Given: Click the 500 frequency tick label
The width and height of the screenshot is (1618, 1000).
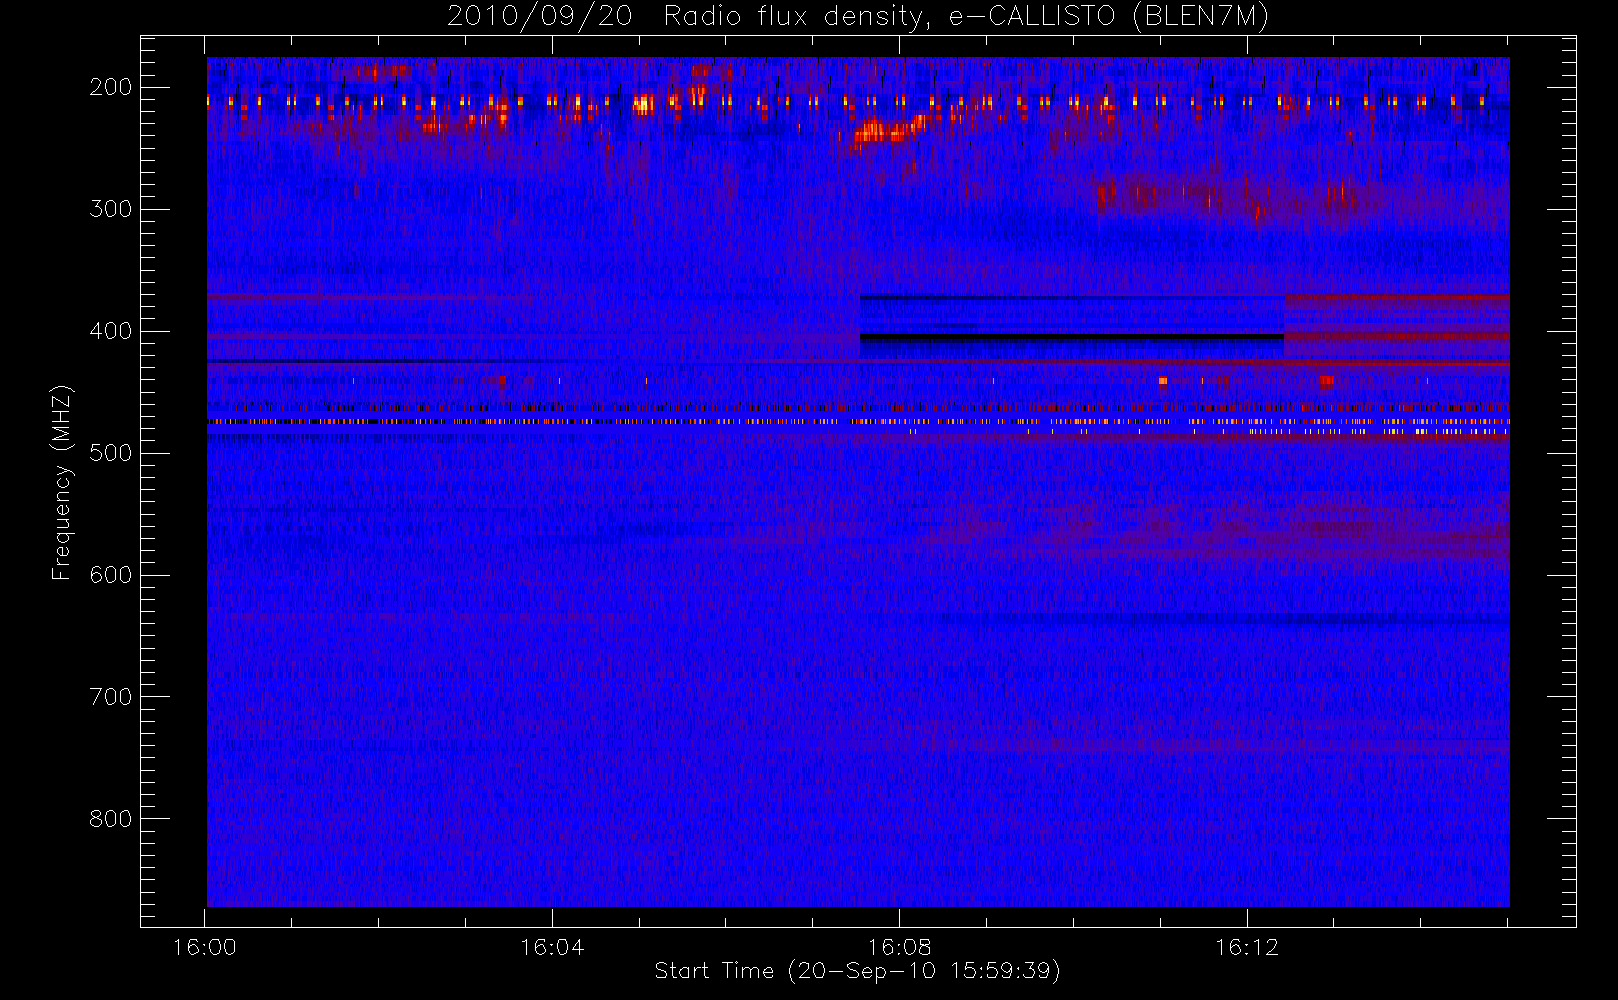Looking at the screenshot, I should 111,453.
